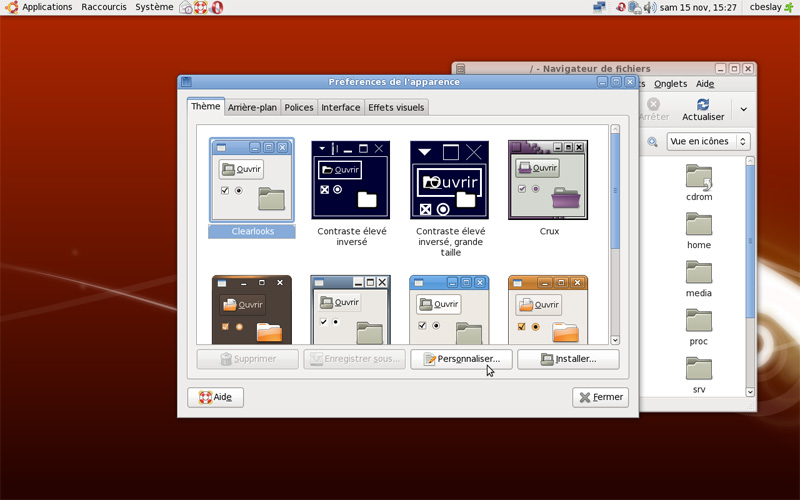This screenshot has width=800, height=500.
Task: Click the theme list scrollbar handle
Action: coord(615,191)
